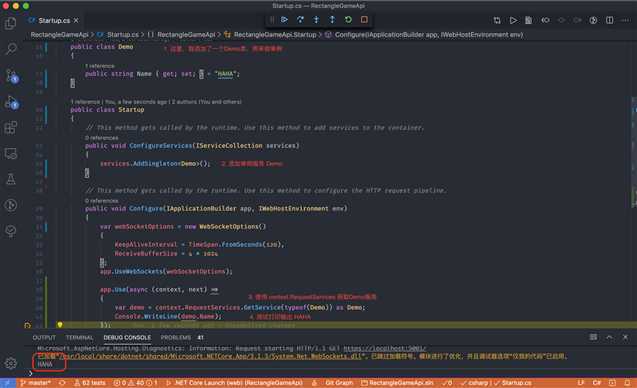Open the Explorer view in activity bar
This screenshot has width=637, height=388.
11,23
